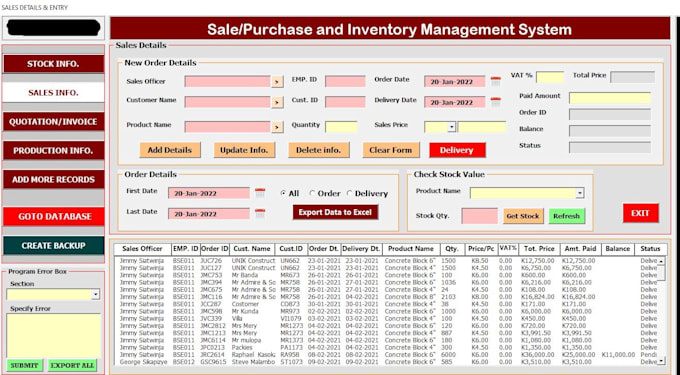This screenshot has height=375, width=680.
Task: Open ADD MORE RECORDS section
Action: coord(53,179)
